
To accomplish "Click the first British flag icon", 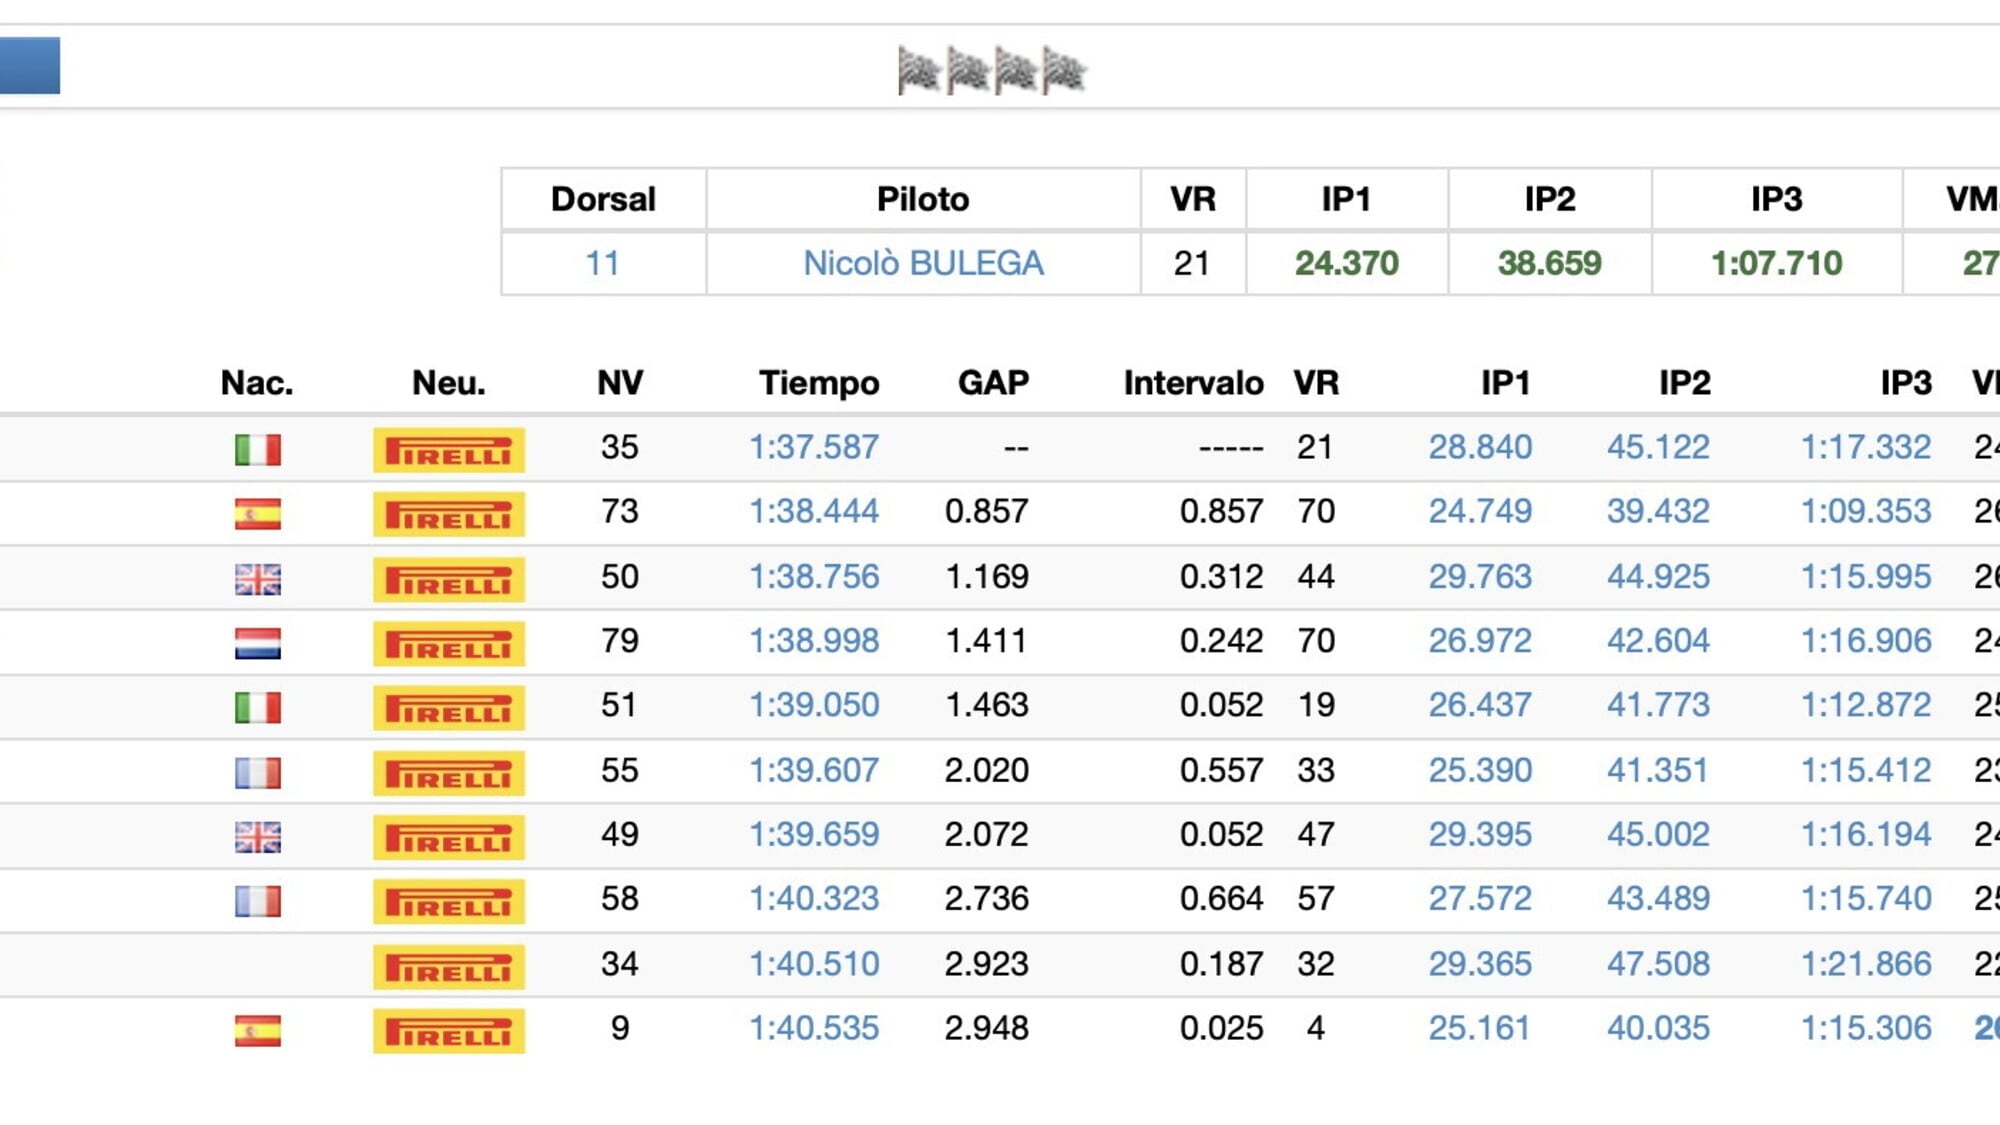I will [257, 578].
